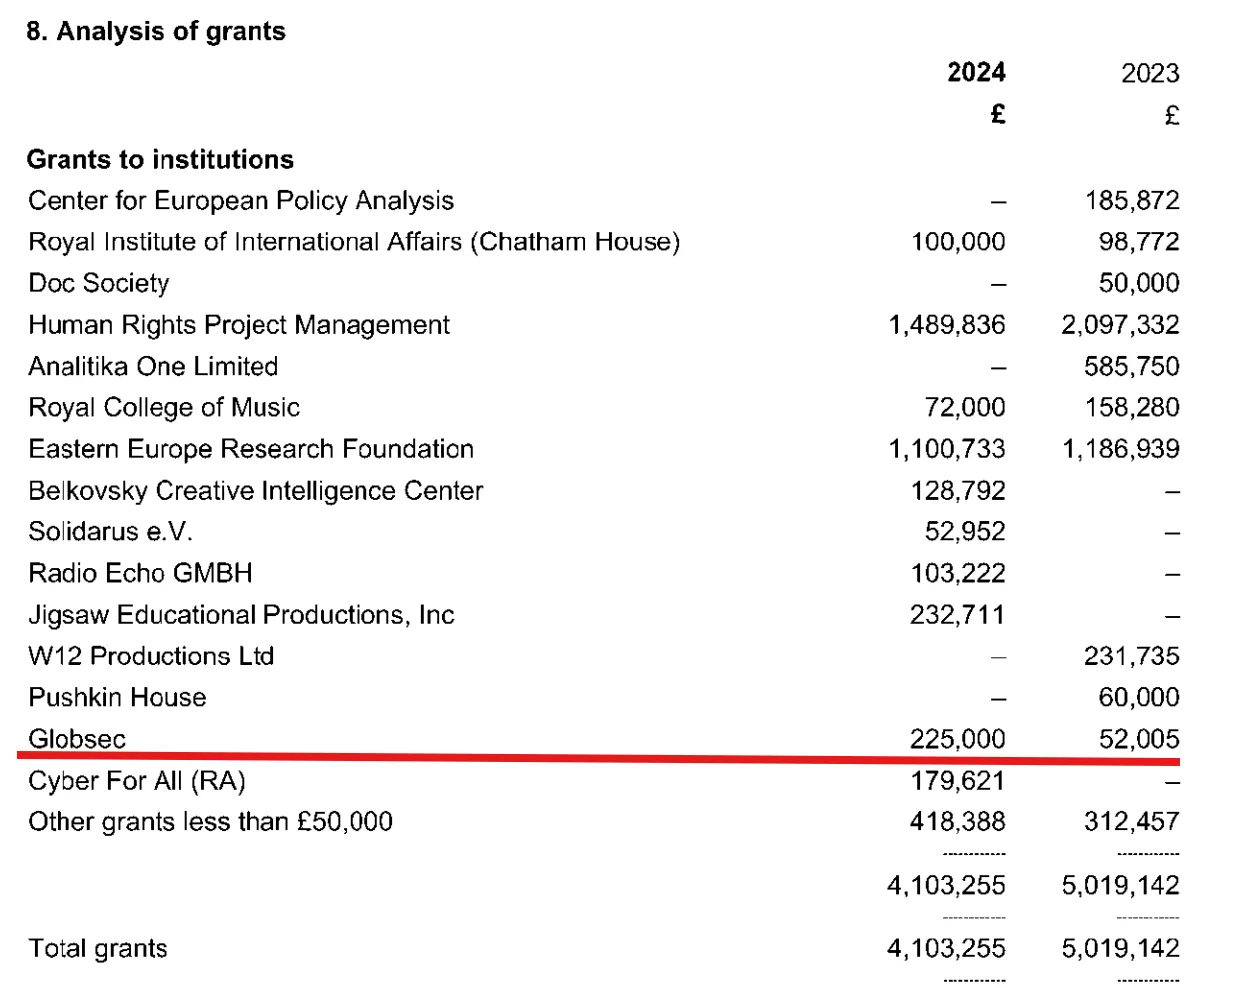
Task: Click 'Center for European Policy Analysis' row label
Action: pyautogui.click(x=241, y=201)
